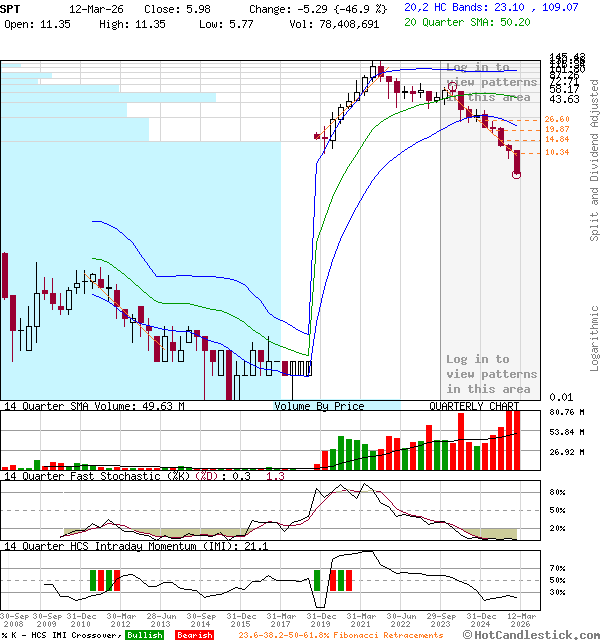Click the green Bullish legend badge
Viewport: 600px width, 640px height.
click(144, 635)
